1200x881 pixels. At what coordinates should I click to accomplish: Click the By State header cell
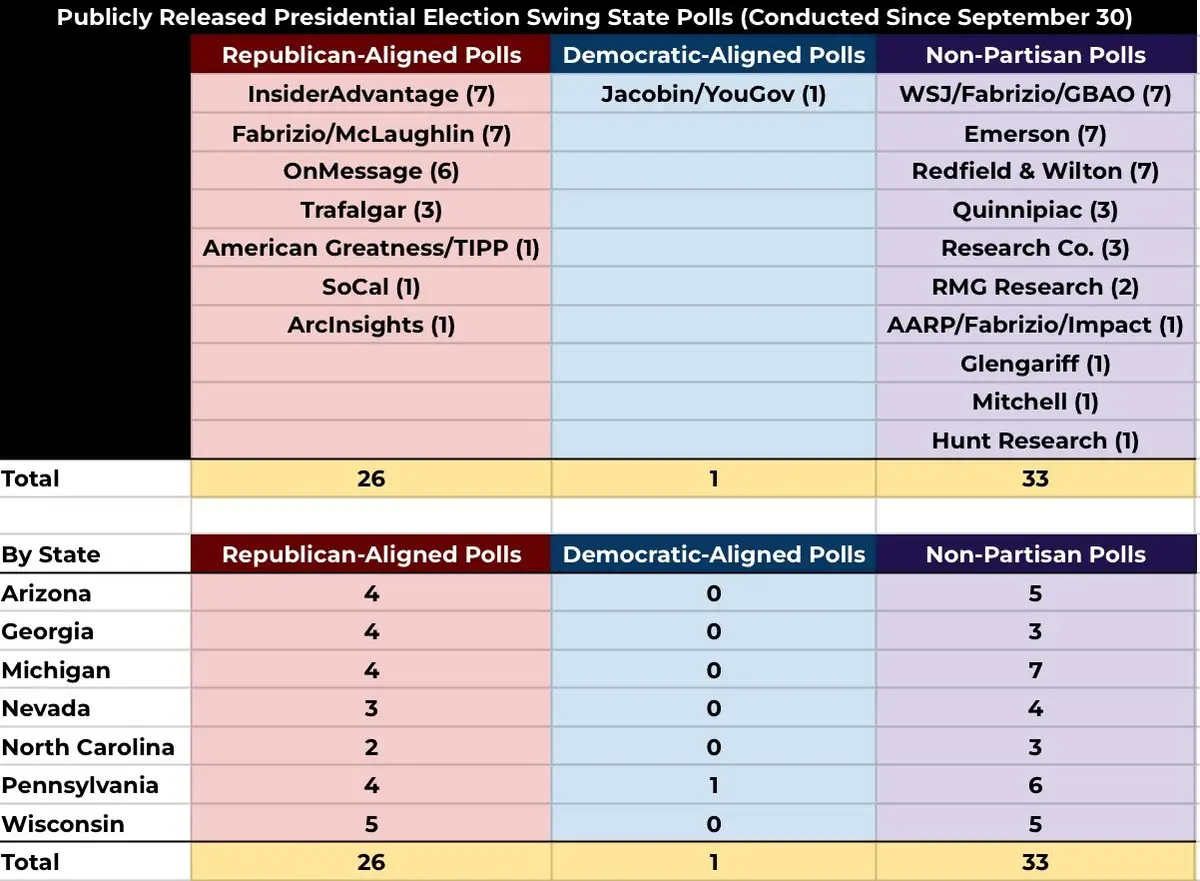51,555
